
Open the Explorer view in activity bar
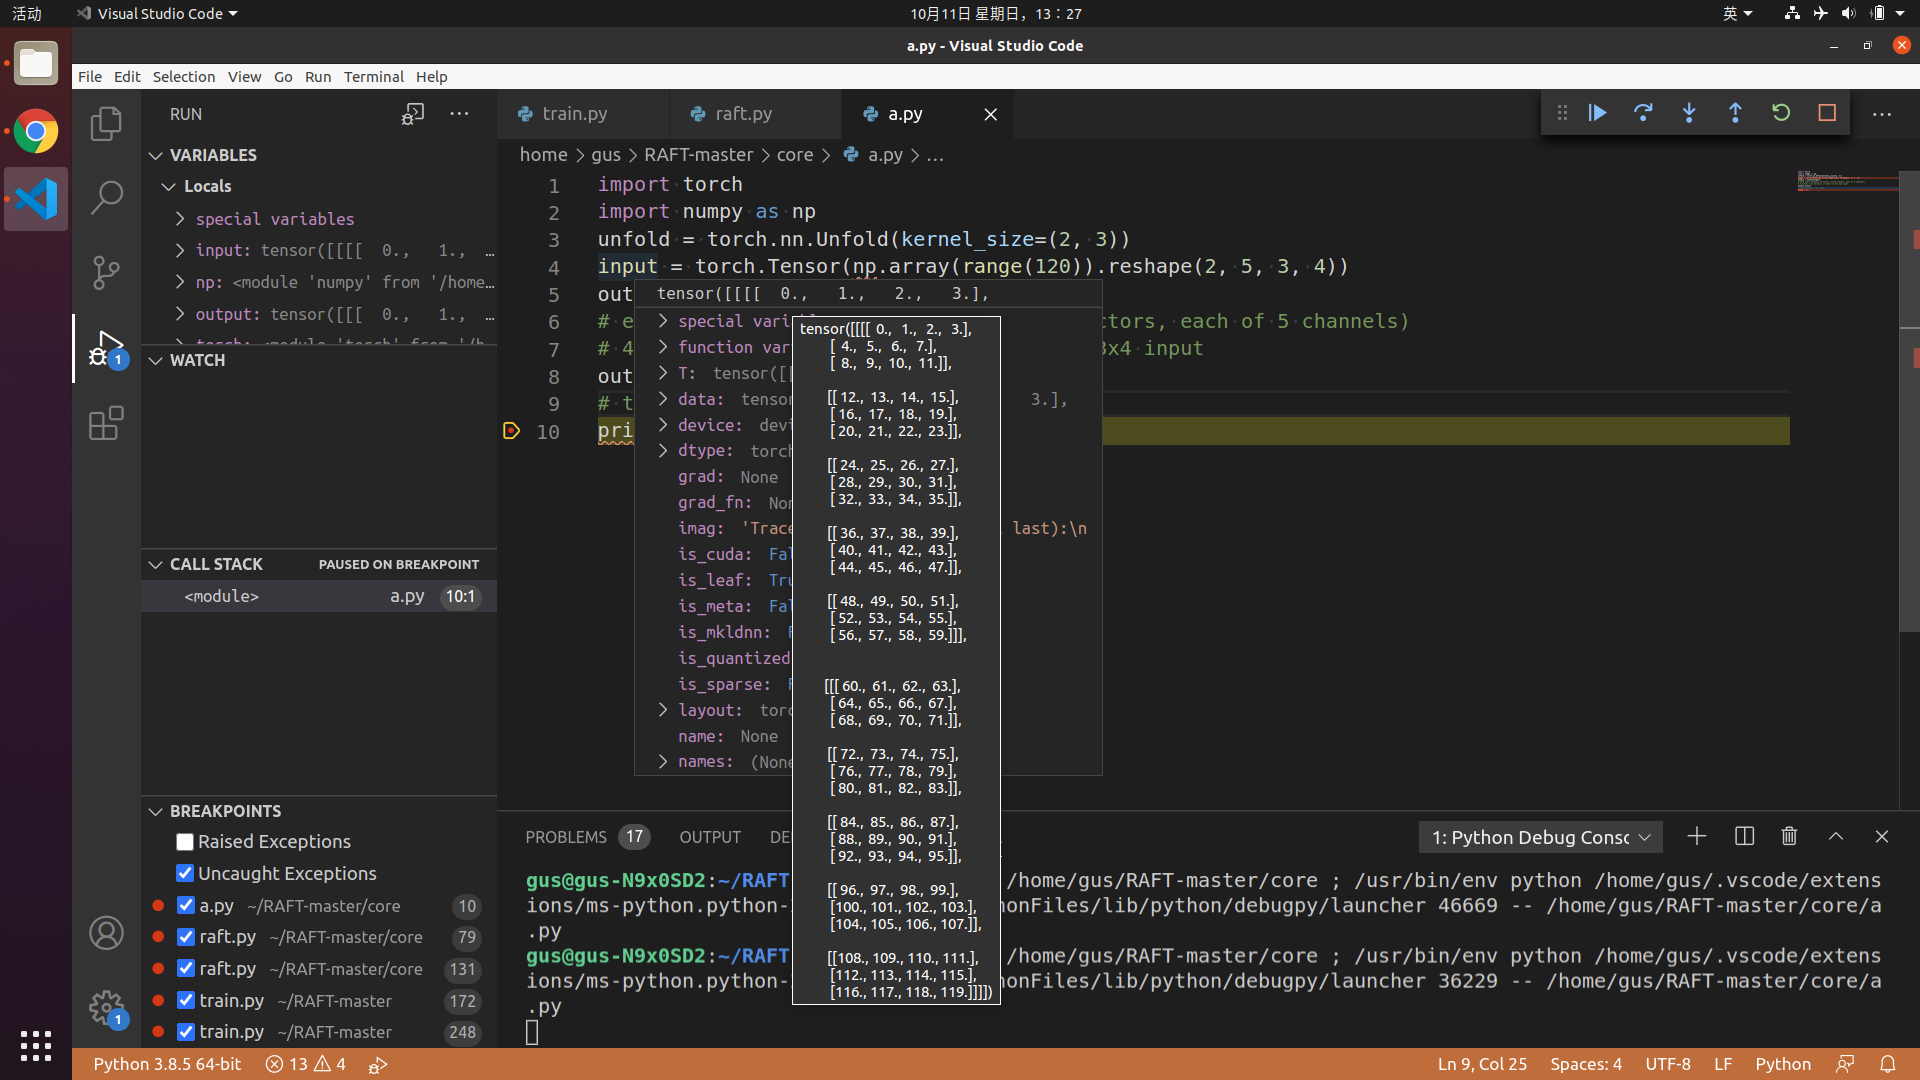(x=106, y=124)
